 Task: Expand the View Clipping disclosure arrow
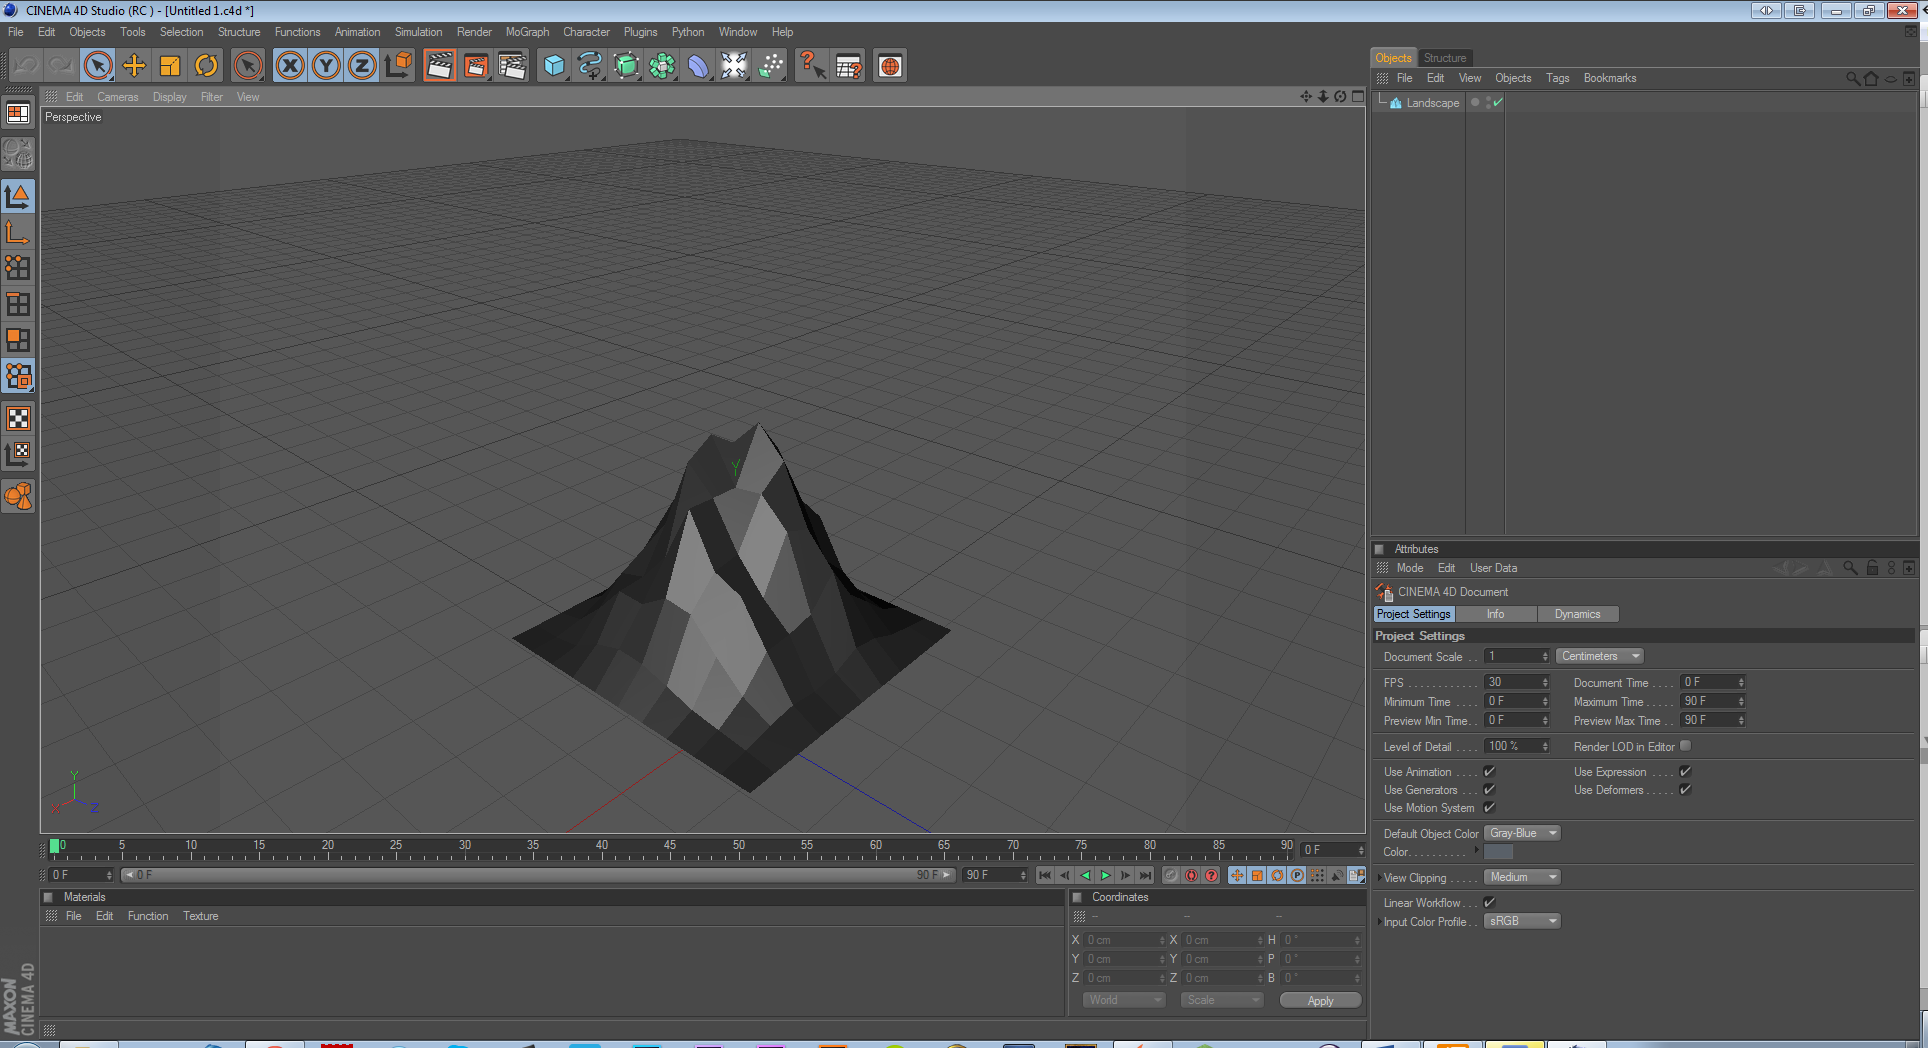pyautogui.click(x=1379, y=878)
